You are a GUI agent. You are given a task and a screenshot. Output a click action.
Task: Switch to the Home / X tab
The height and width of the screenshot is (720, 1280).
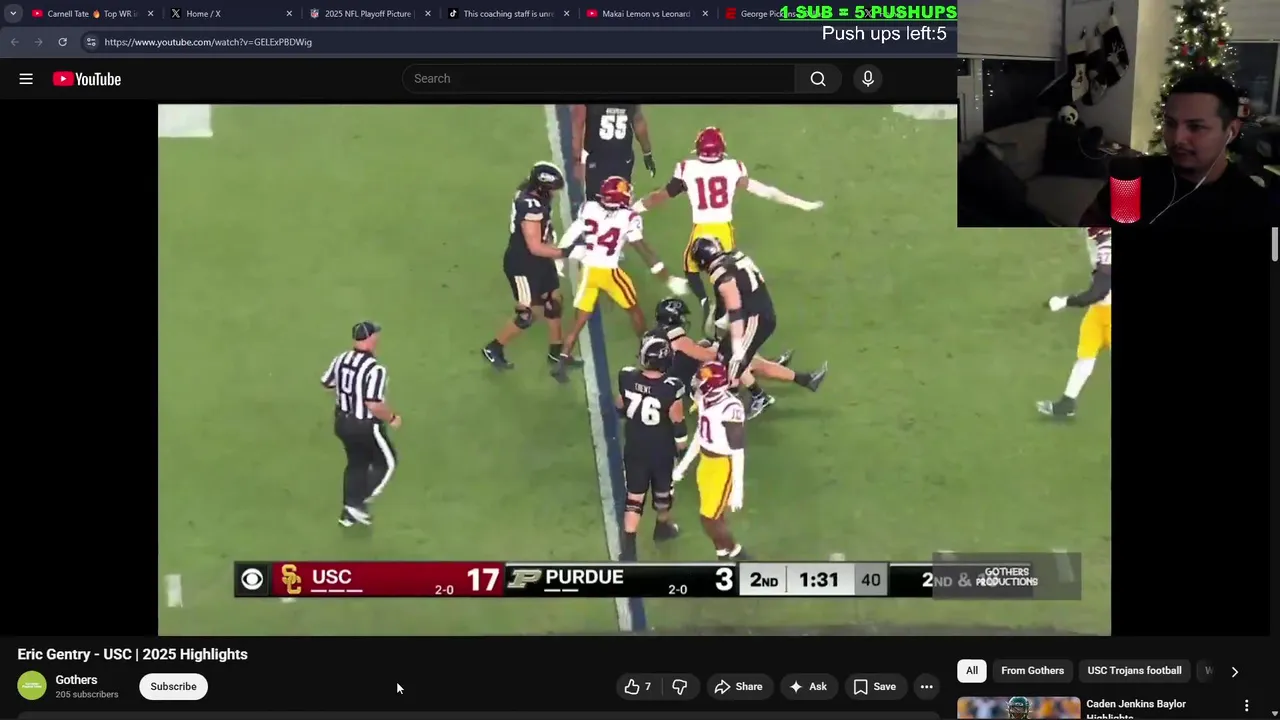(x=224, y=14)
